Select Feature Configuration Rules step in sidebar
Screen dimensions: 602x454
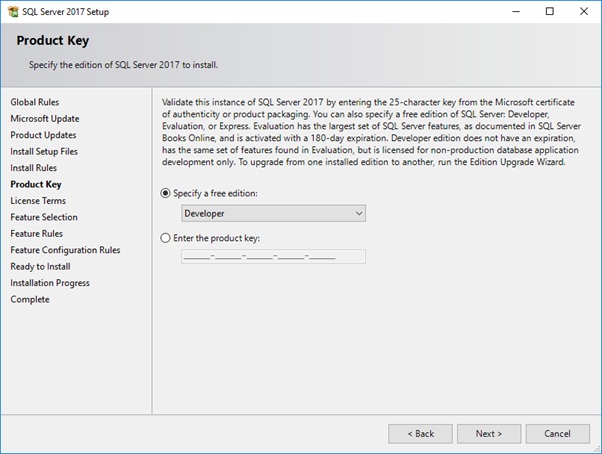[x=65, y=250]
